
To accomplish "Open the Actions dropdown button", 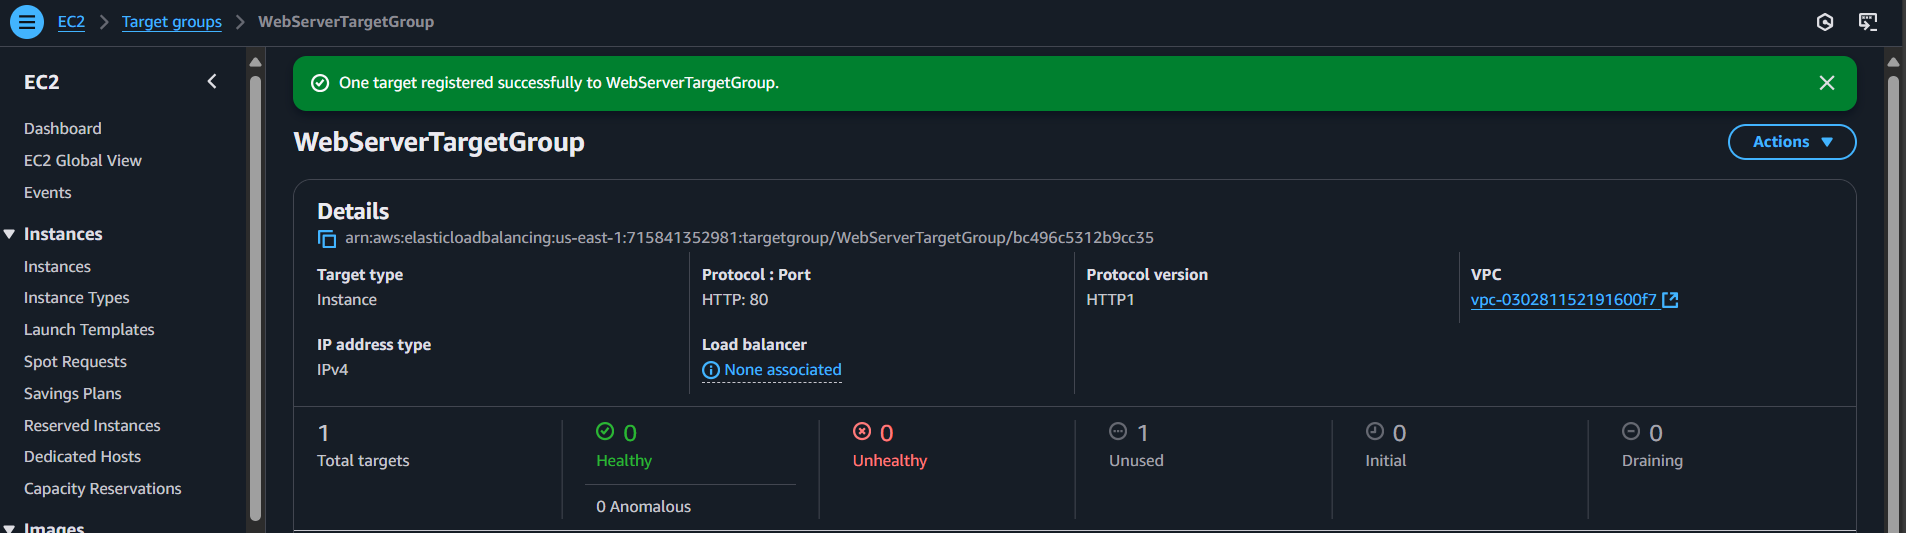I will point(1792,142).
